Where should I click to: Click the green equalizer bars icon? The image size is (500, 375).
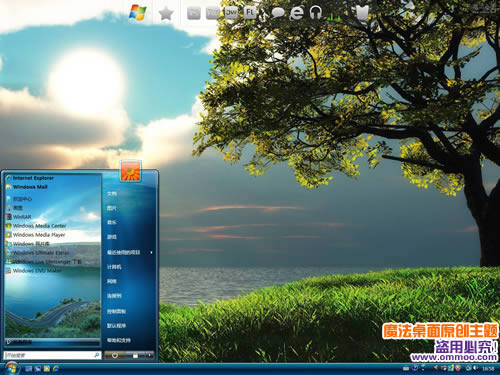coord(334,16)
